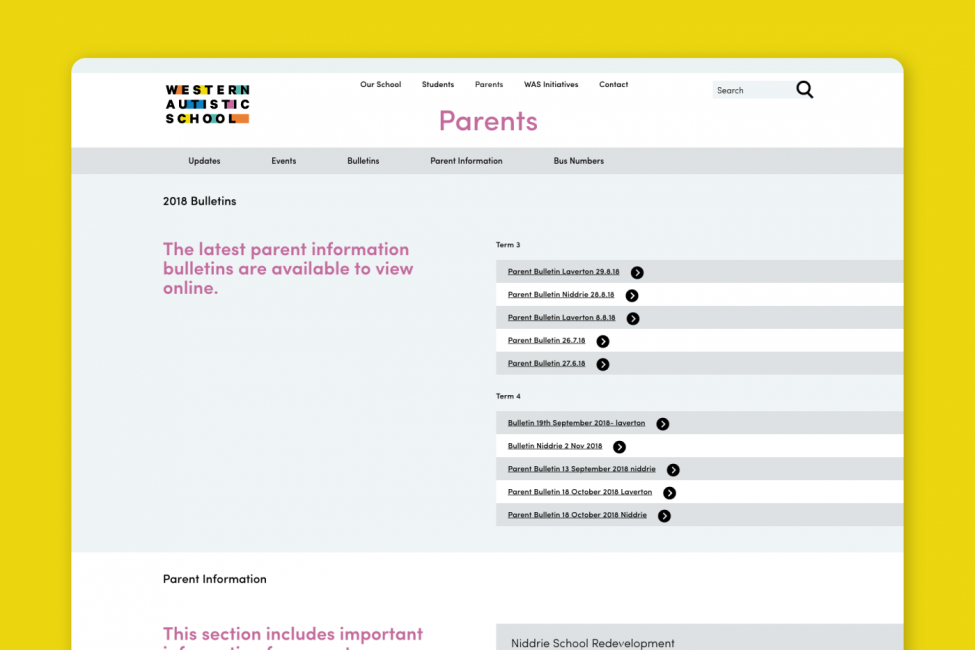Image resolution: width=975 pixels, height=650 pixels.
Task: Open Parent Bulletin 18 October 2018 Niddrie link
Action: [577, 515]
